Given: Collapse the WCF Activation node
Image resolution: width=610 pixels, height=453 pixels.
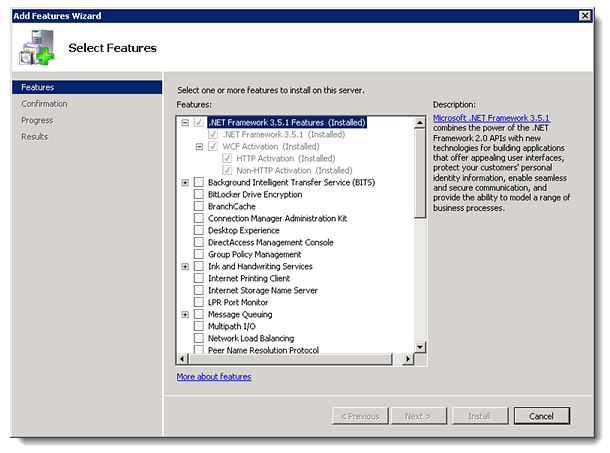Looking at the screenshot, I should [199, 147].
